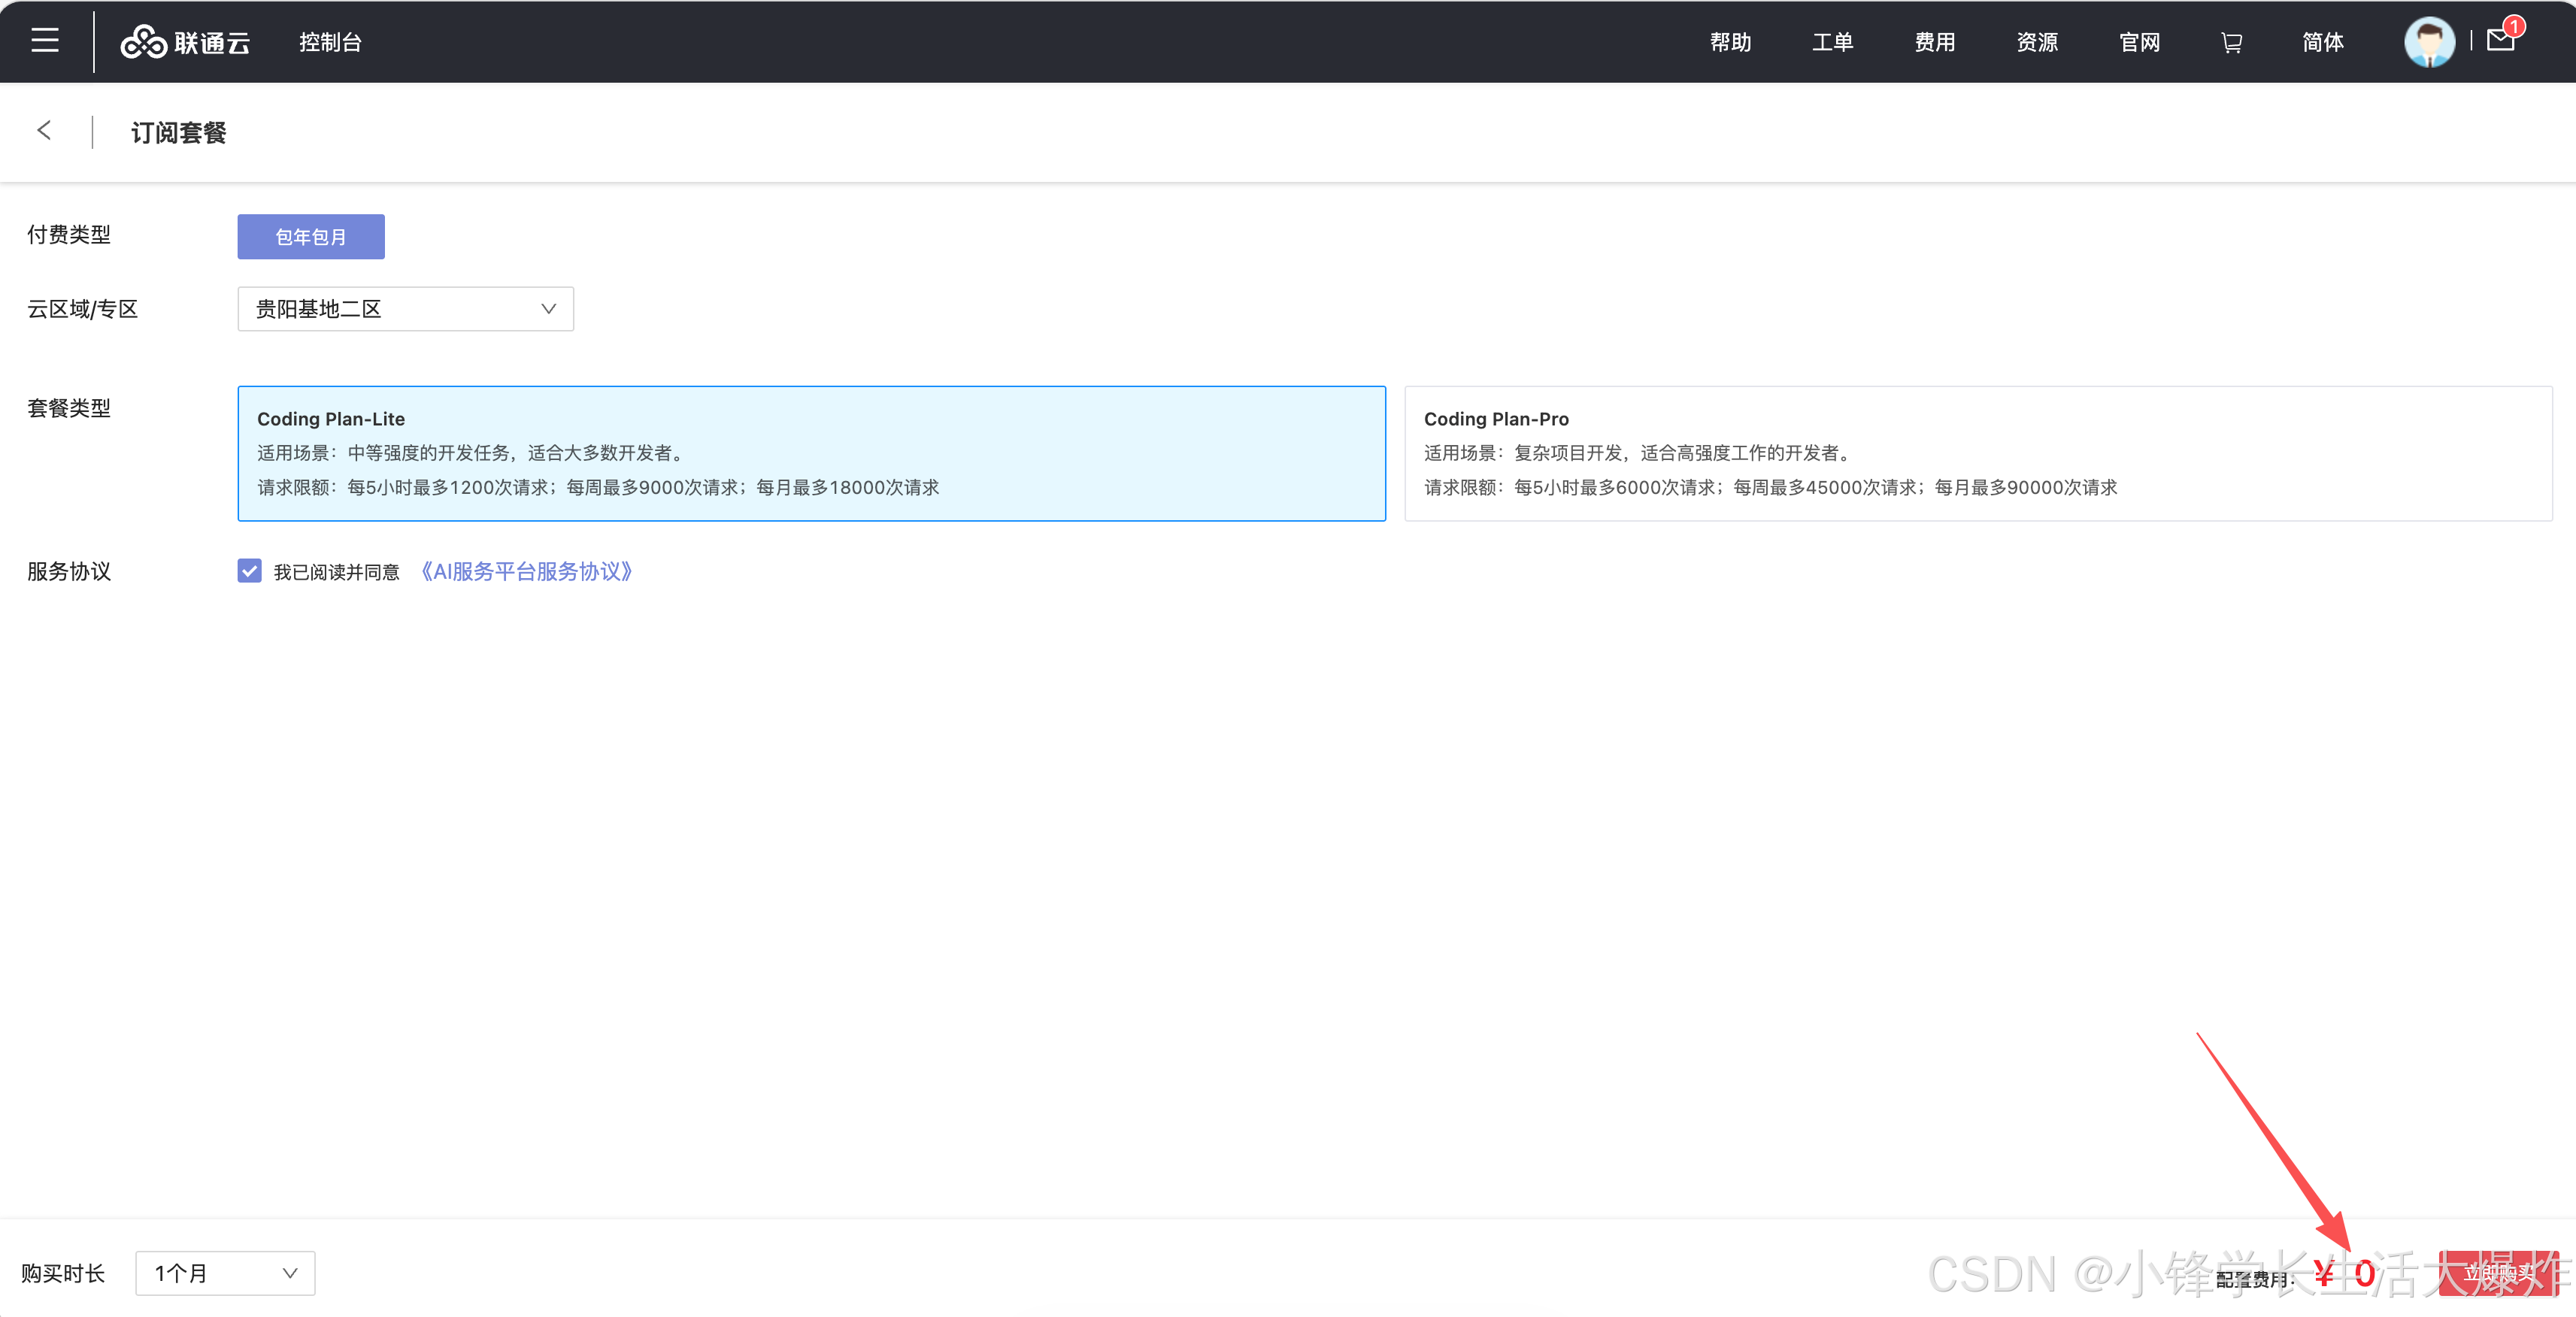Open the 工单 menu item

pyautogui.click(x=1832, y=42)
